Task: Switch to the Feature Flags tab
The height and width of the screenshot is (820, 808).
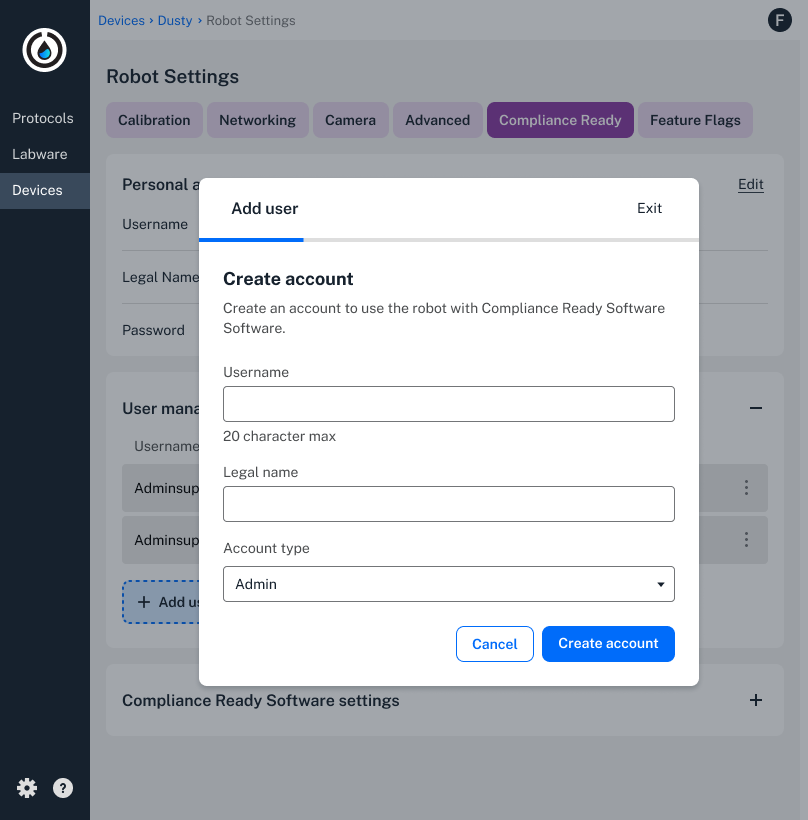Action: tap(695, 120)
